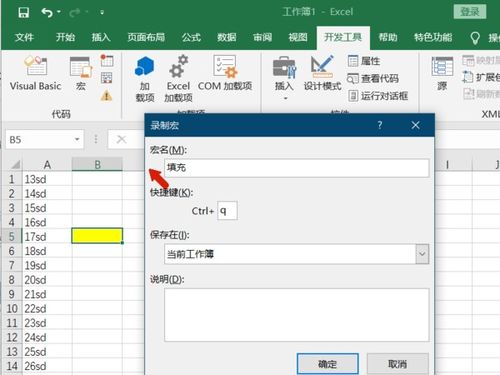Toggle Use Relative References icon
Image resolution: width=500 pixels, height=375 pixels.
107,78
